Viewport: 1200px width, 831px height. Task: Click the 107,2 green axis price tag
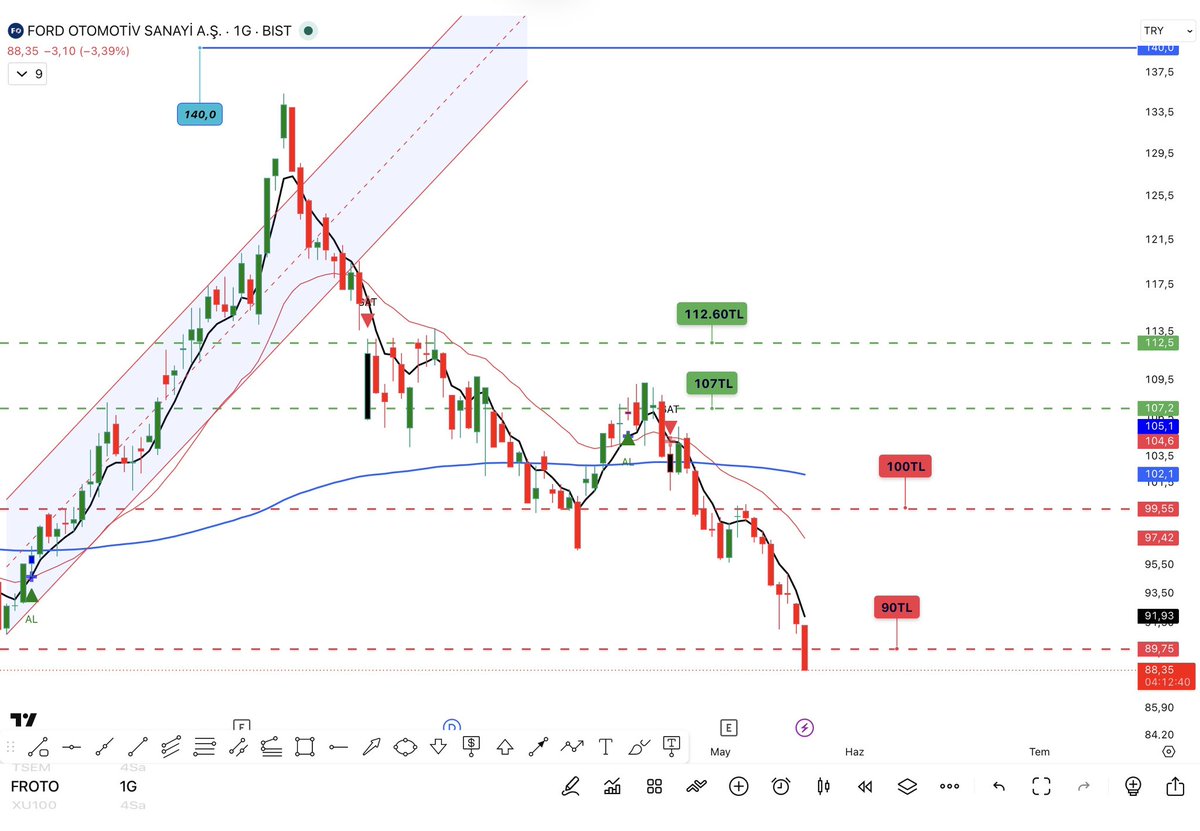coord(1160,408)
